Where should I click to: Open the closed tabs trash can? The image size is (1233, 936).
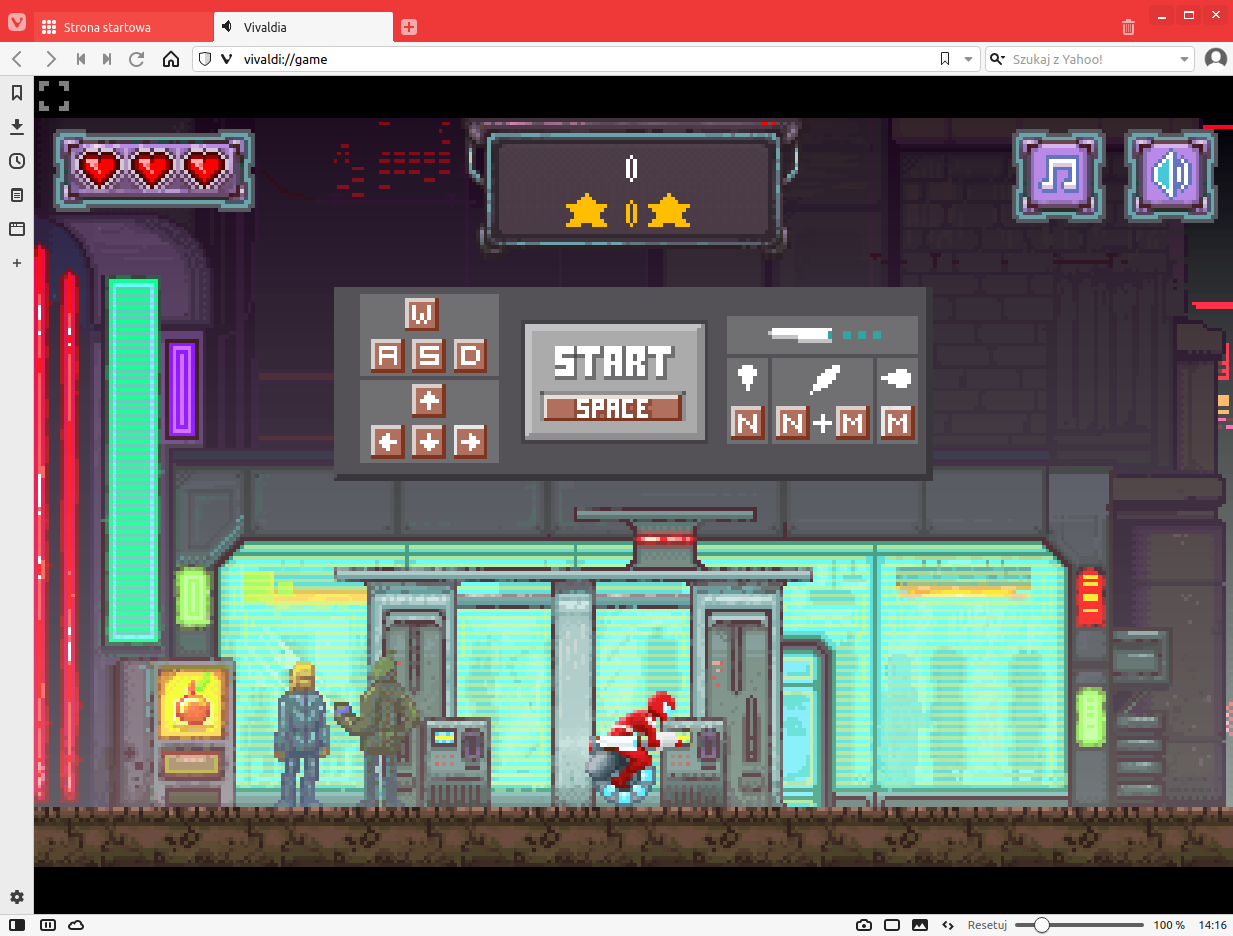pyautogui.click(x=1128, y=27)
